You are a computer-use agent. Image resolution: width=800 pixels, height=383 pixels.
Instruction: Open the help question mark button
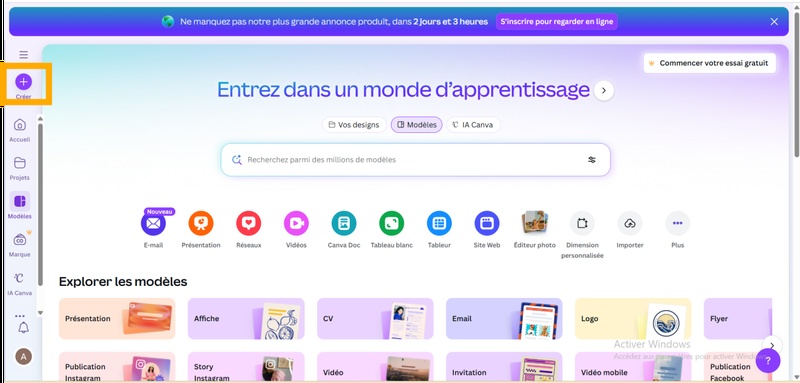[768, 361]
